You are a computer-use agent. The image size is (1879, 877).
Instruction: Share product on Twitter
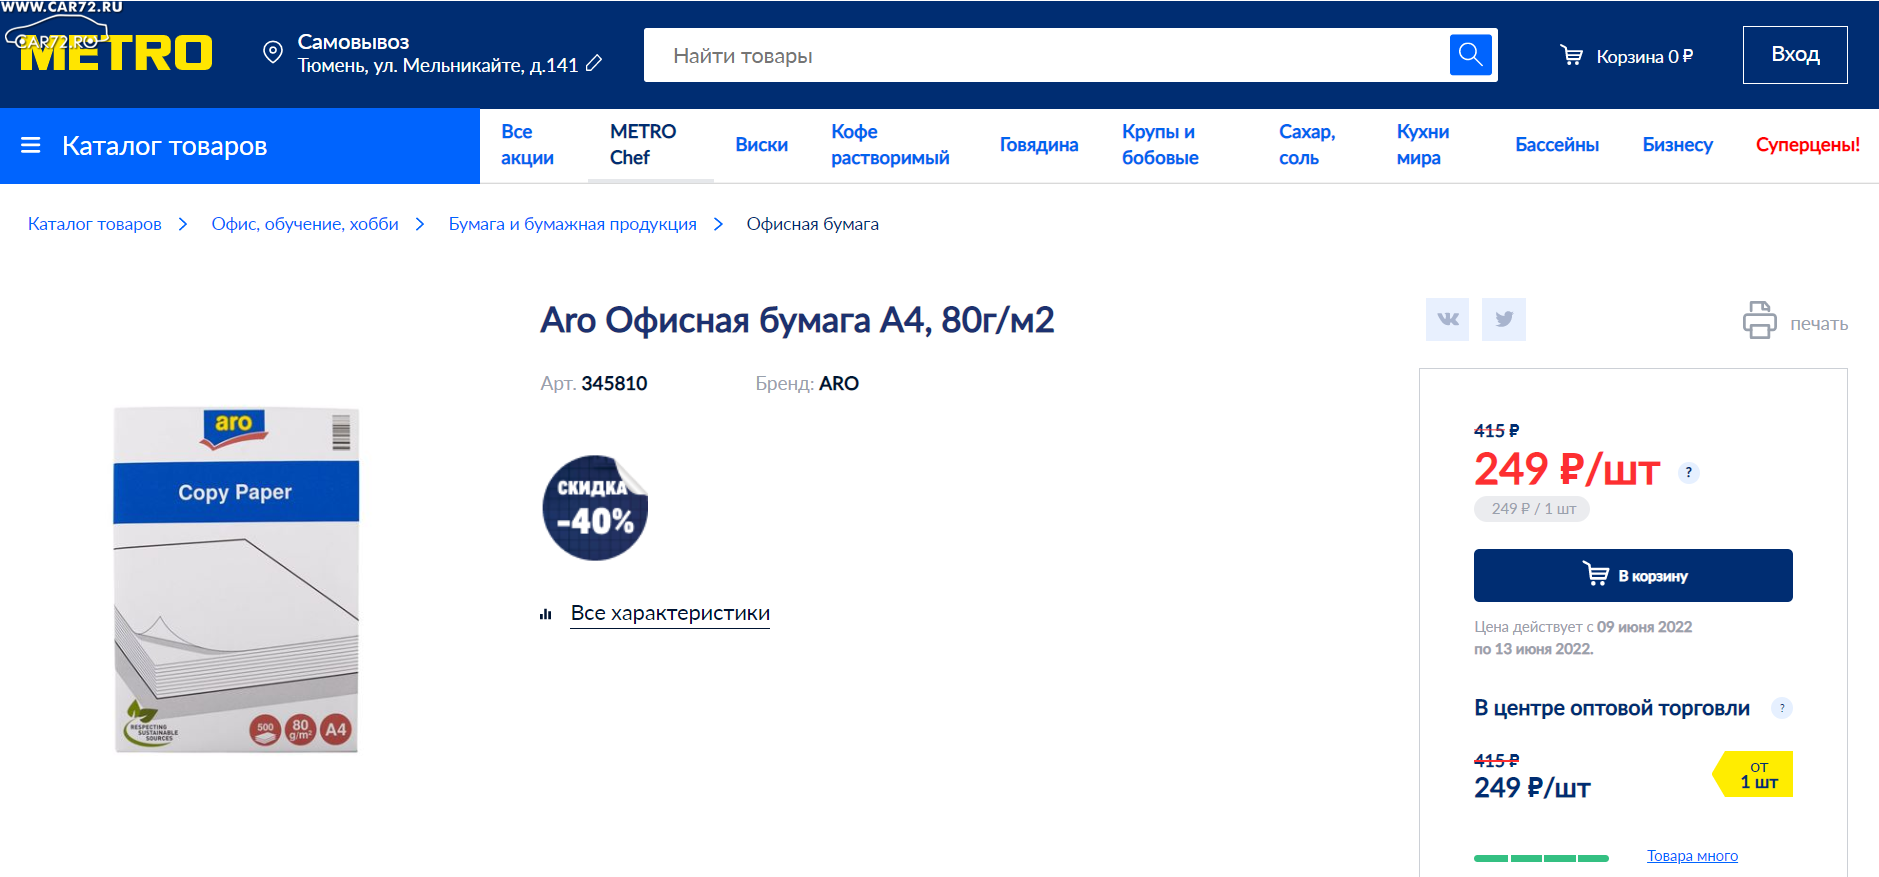pos(1503,319)
